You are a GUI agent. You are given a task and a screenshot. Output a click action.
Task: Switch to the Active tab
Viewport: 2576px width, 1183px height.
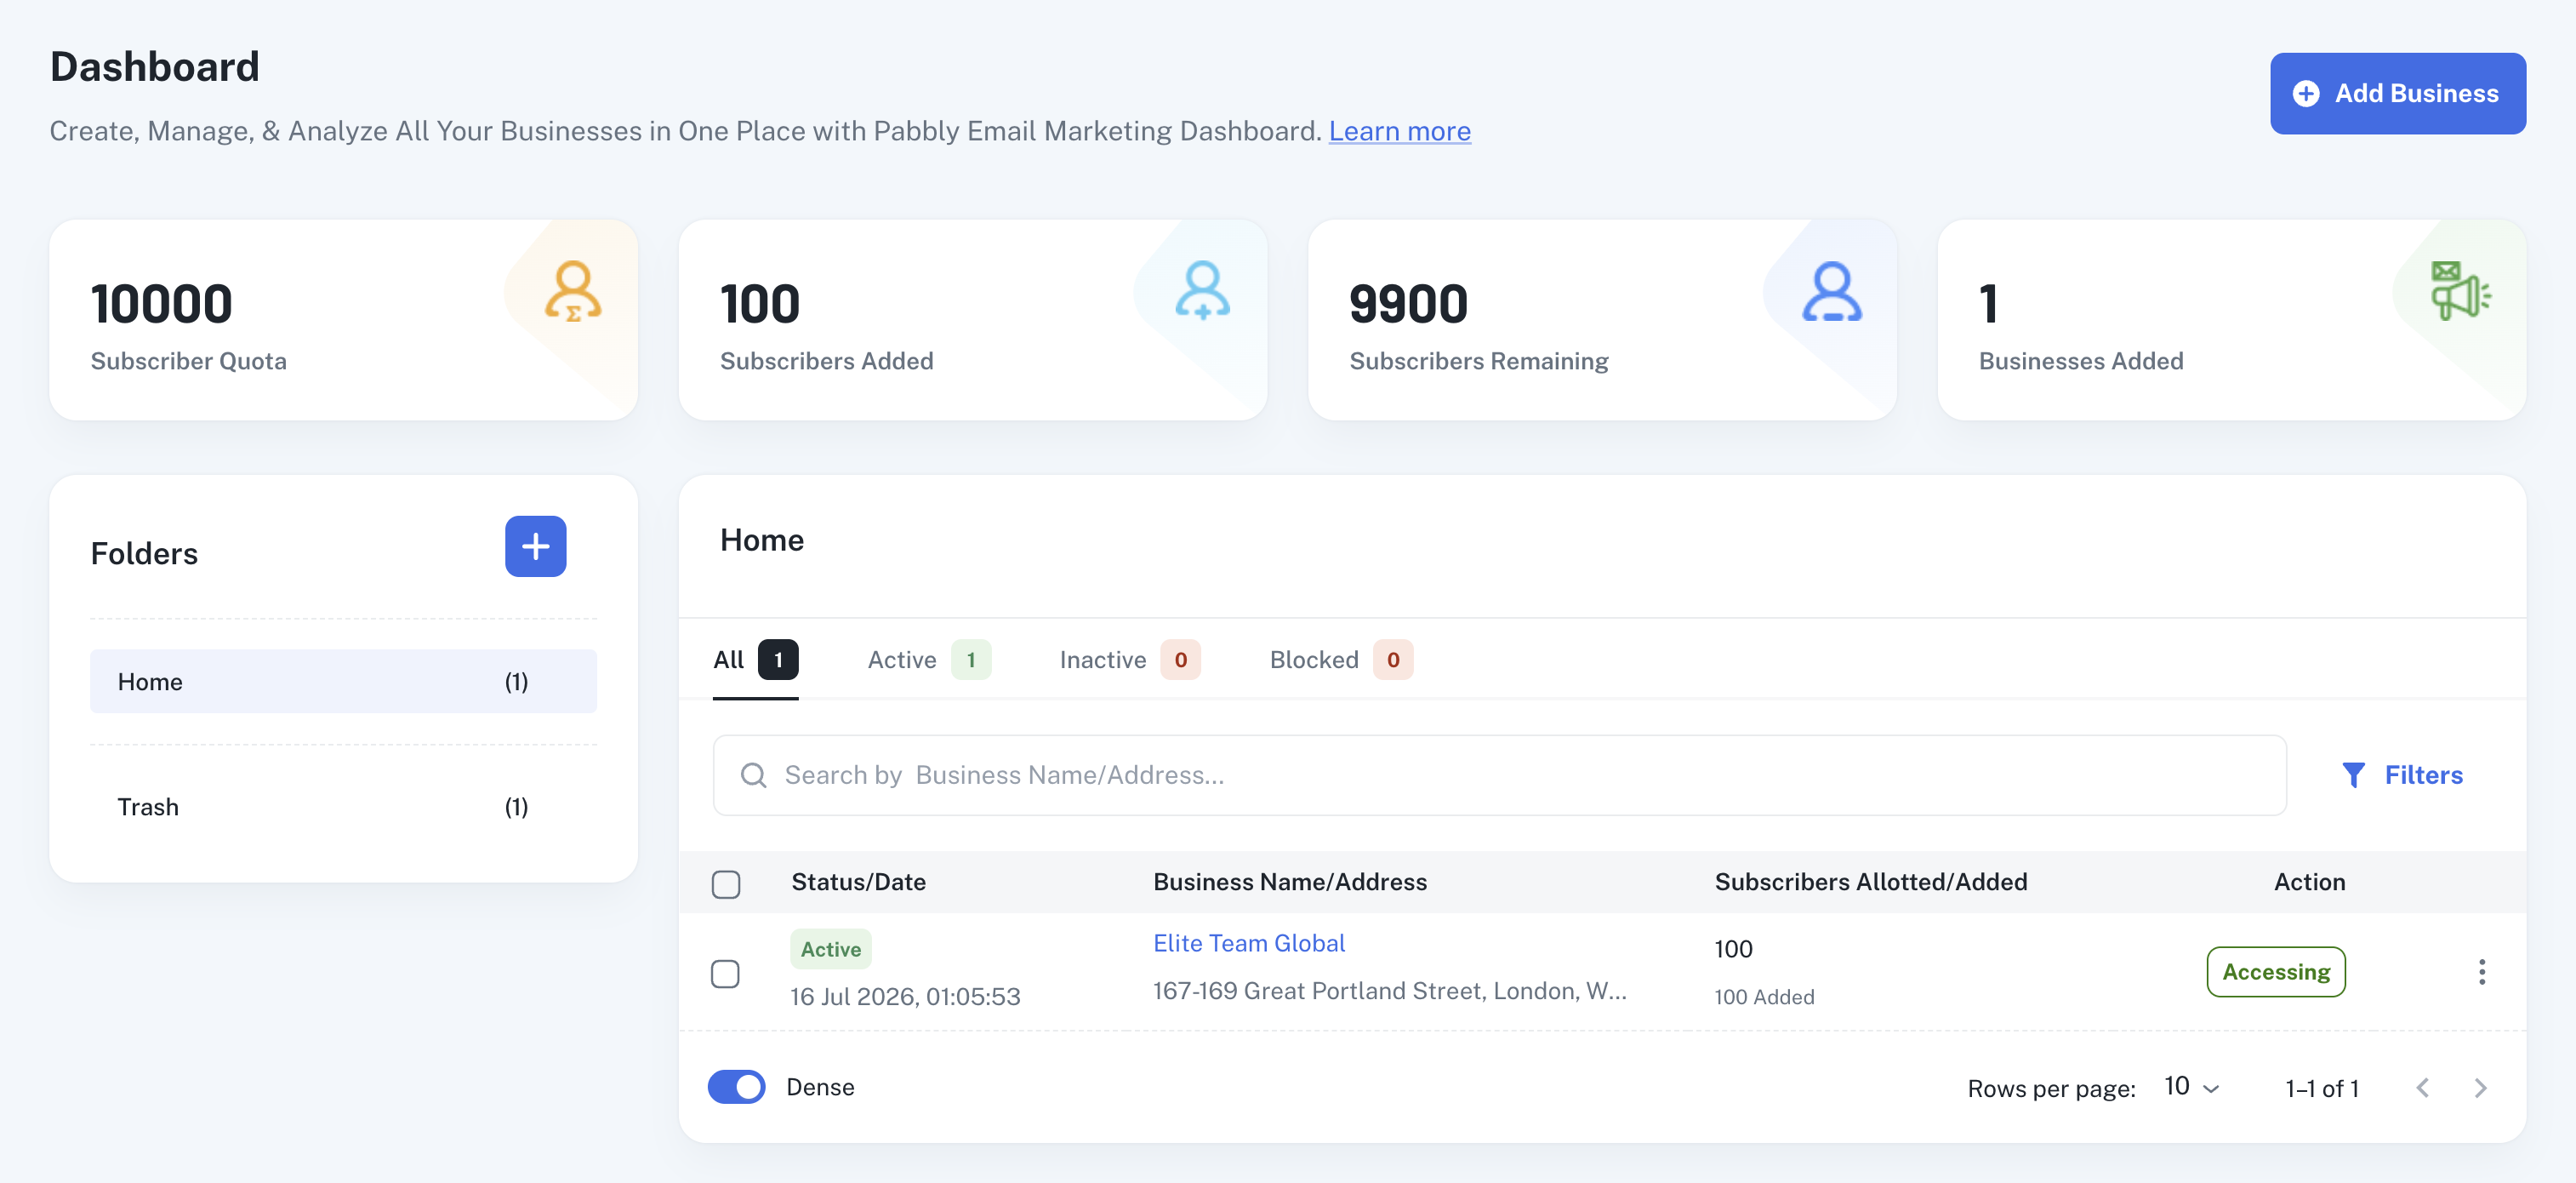(928, 660)
